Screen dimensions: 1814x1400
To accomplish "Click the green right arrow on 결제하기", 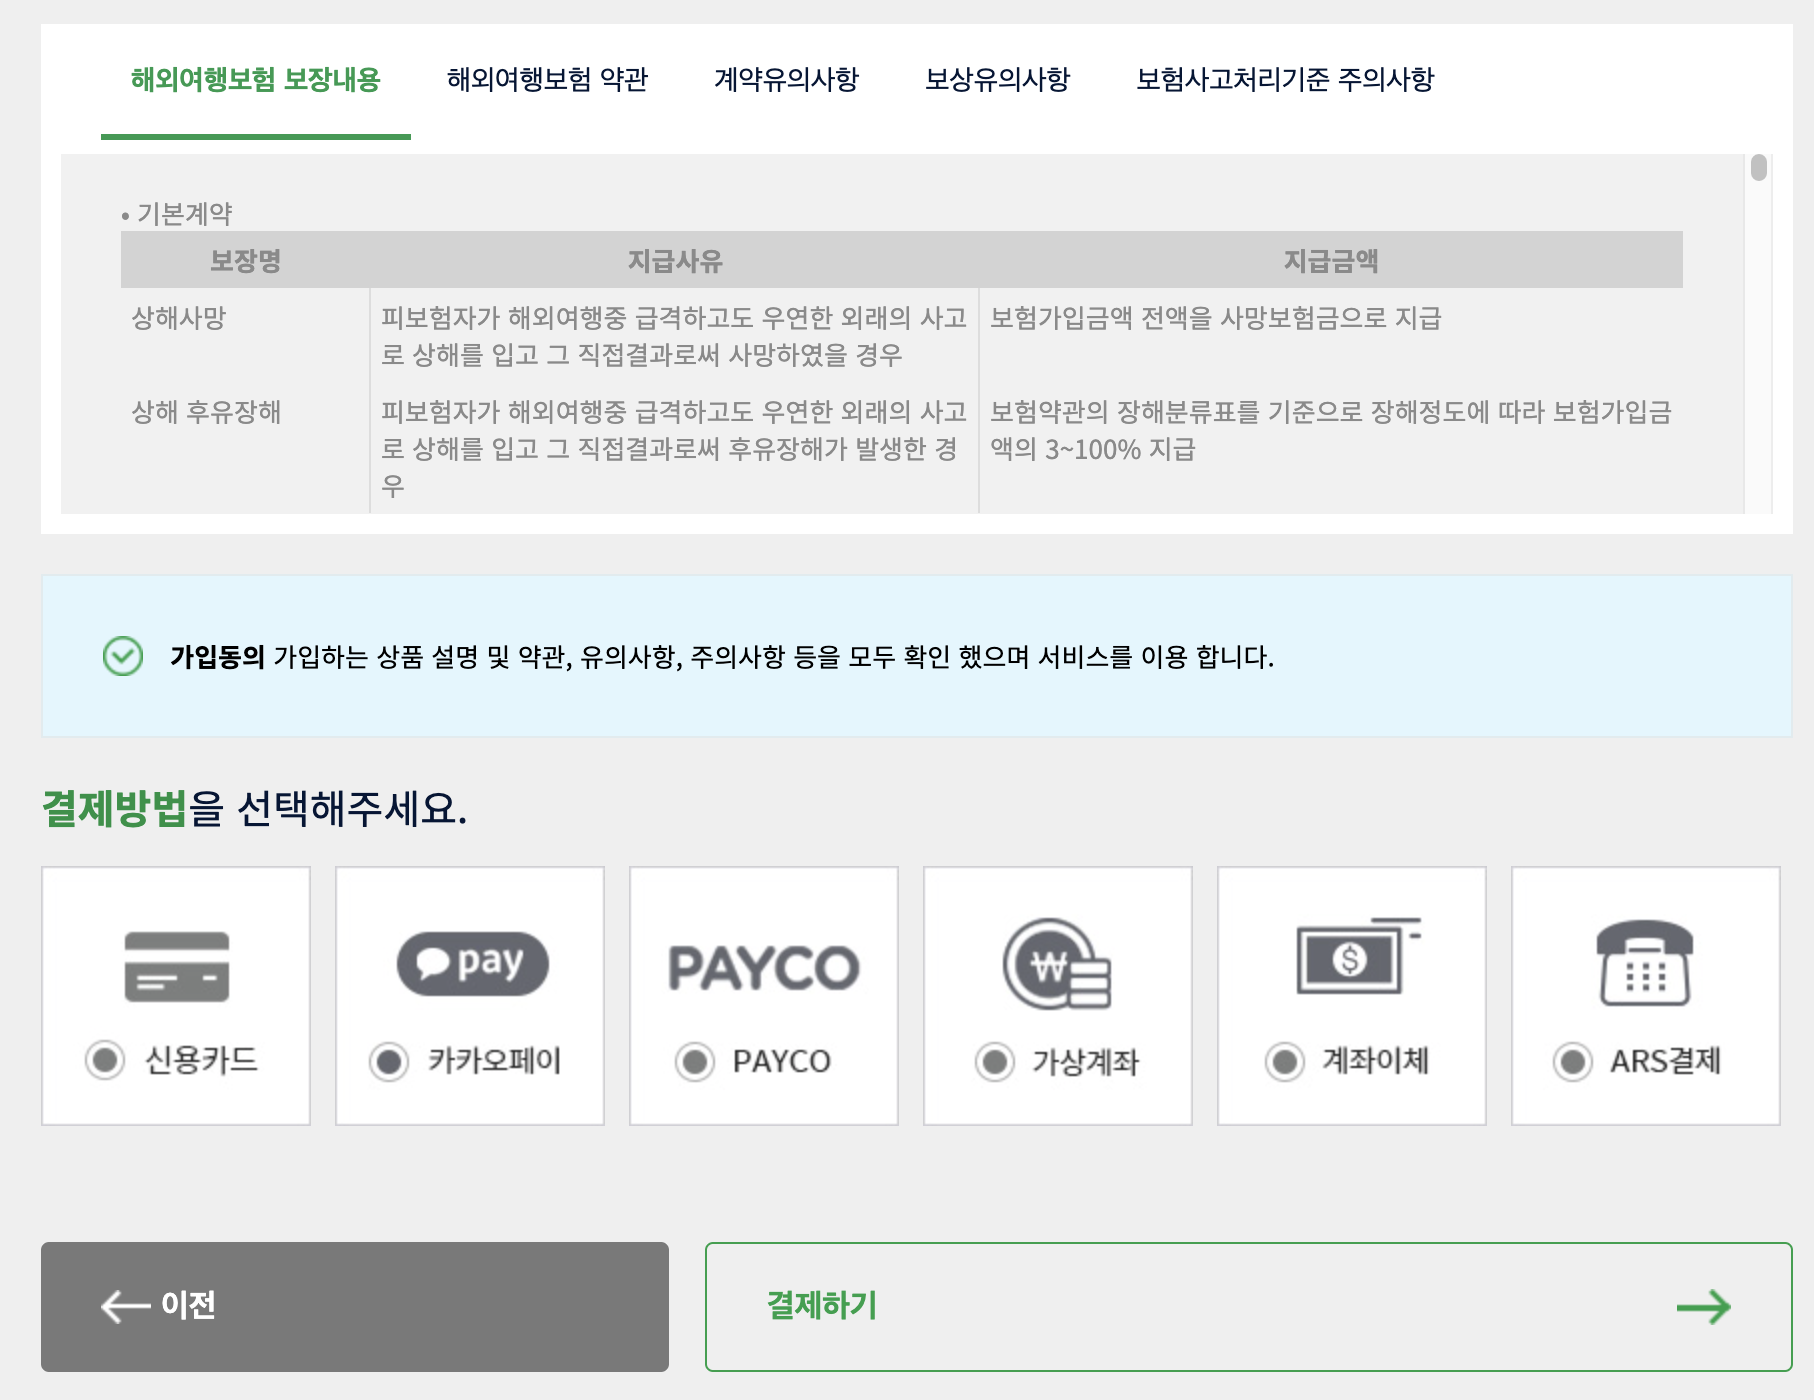I will click(x=1704, y=1306).
